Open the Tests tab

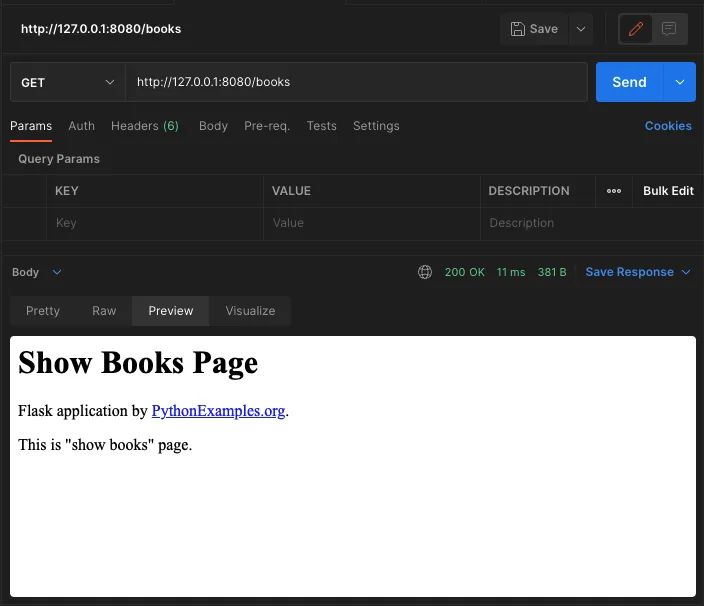(x=321, y=126)
